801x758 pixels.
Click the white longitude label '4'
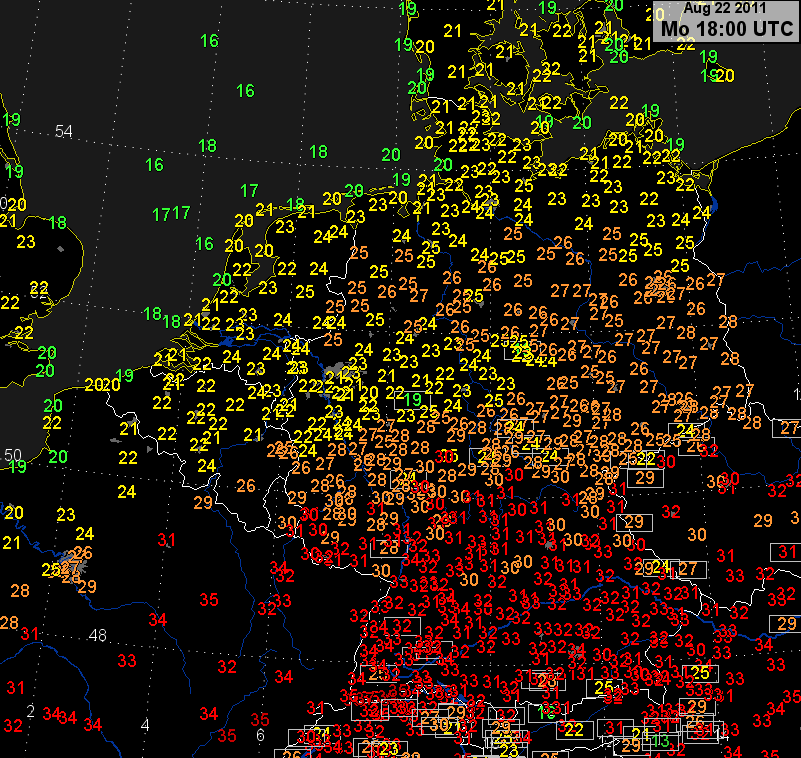tap(145, 724)
